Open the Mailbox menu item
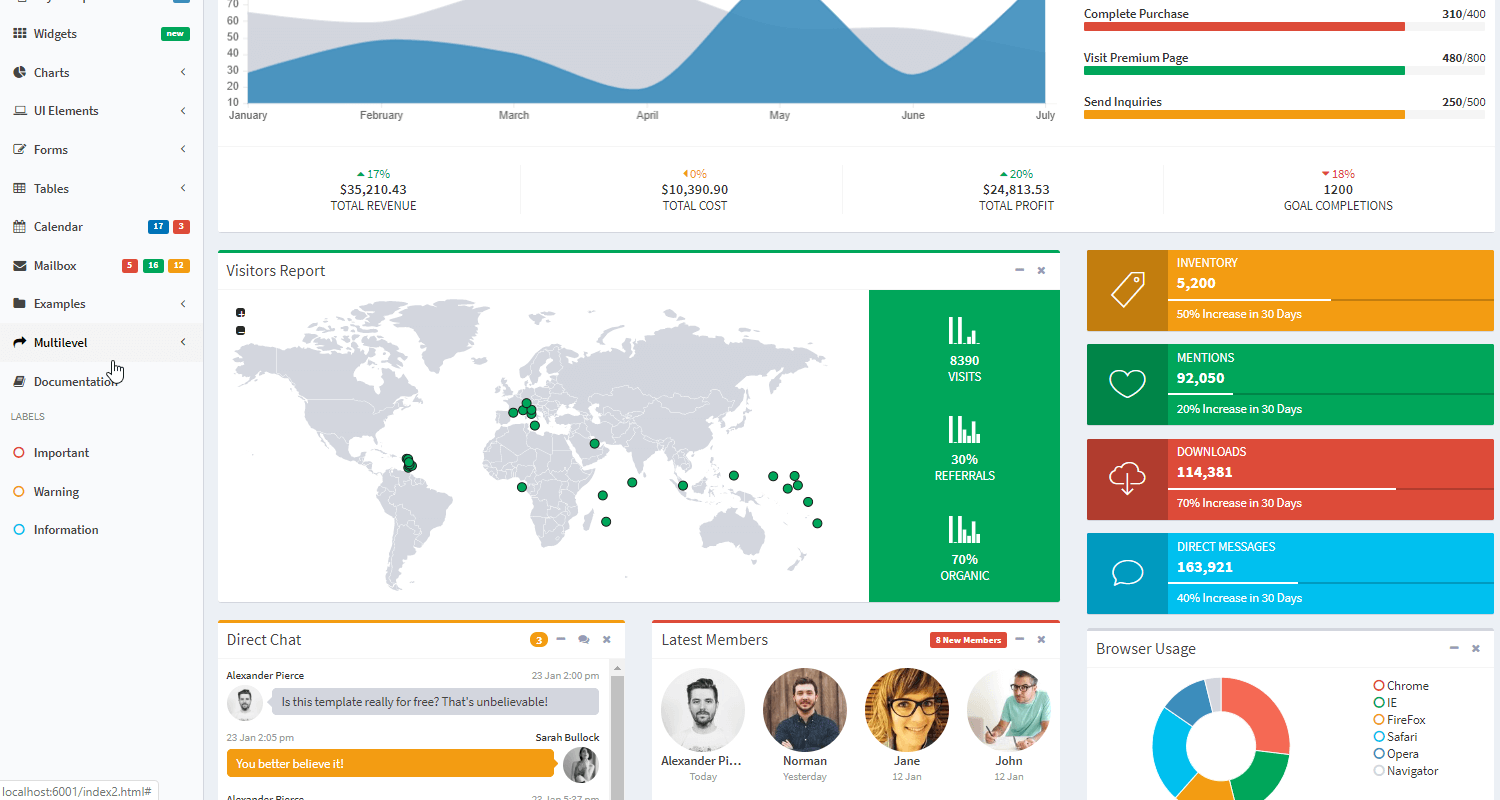 [x=101, y=266]
